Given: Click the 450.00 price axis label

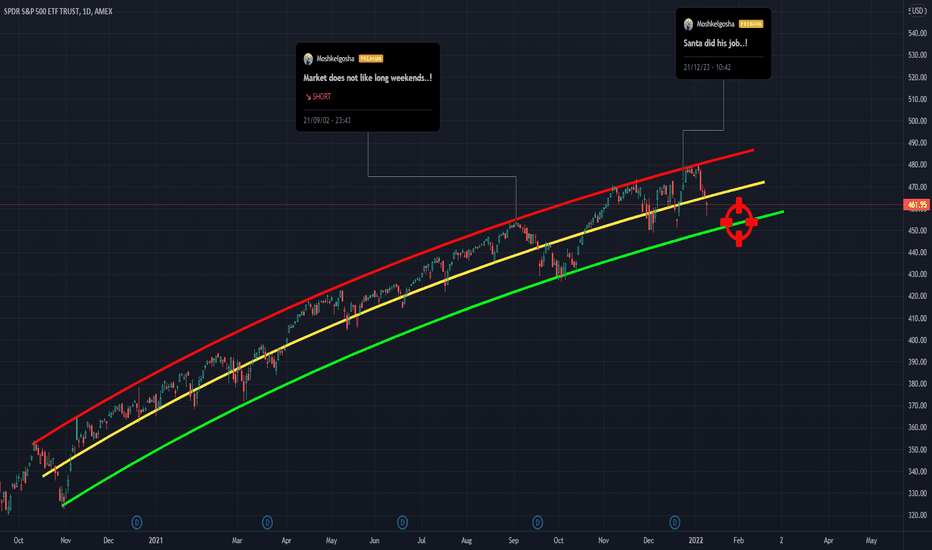Looking at the screenshot, I should [x=917, y=231].
